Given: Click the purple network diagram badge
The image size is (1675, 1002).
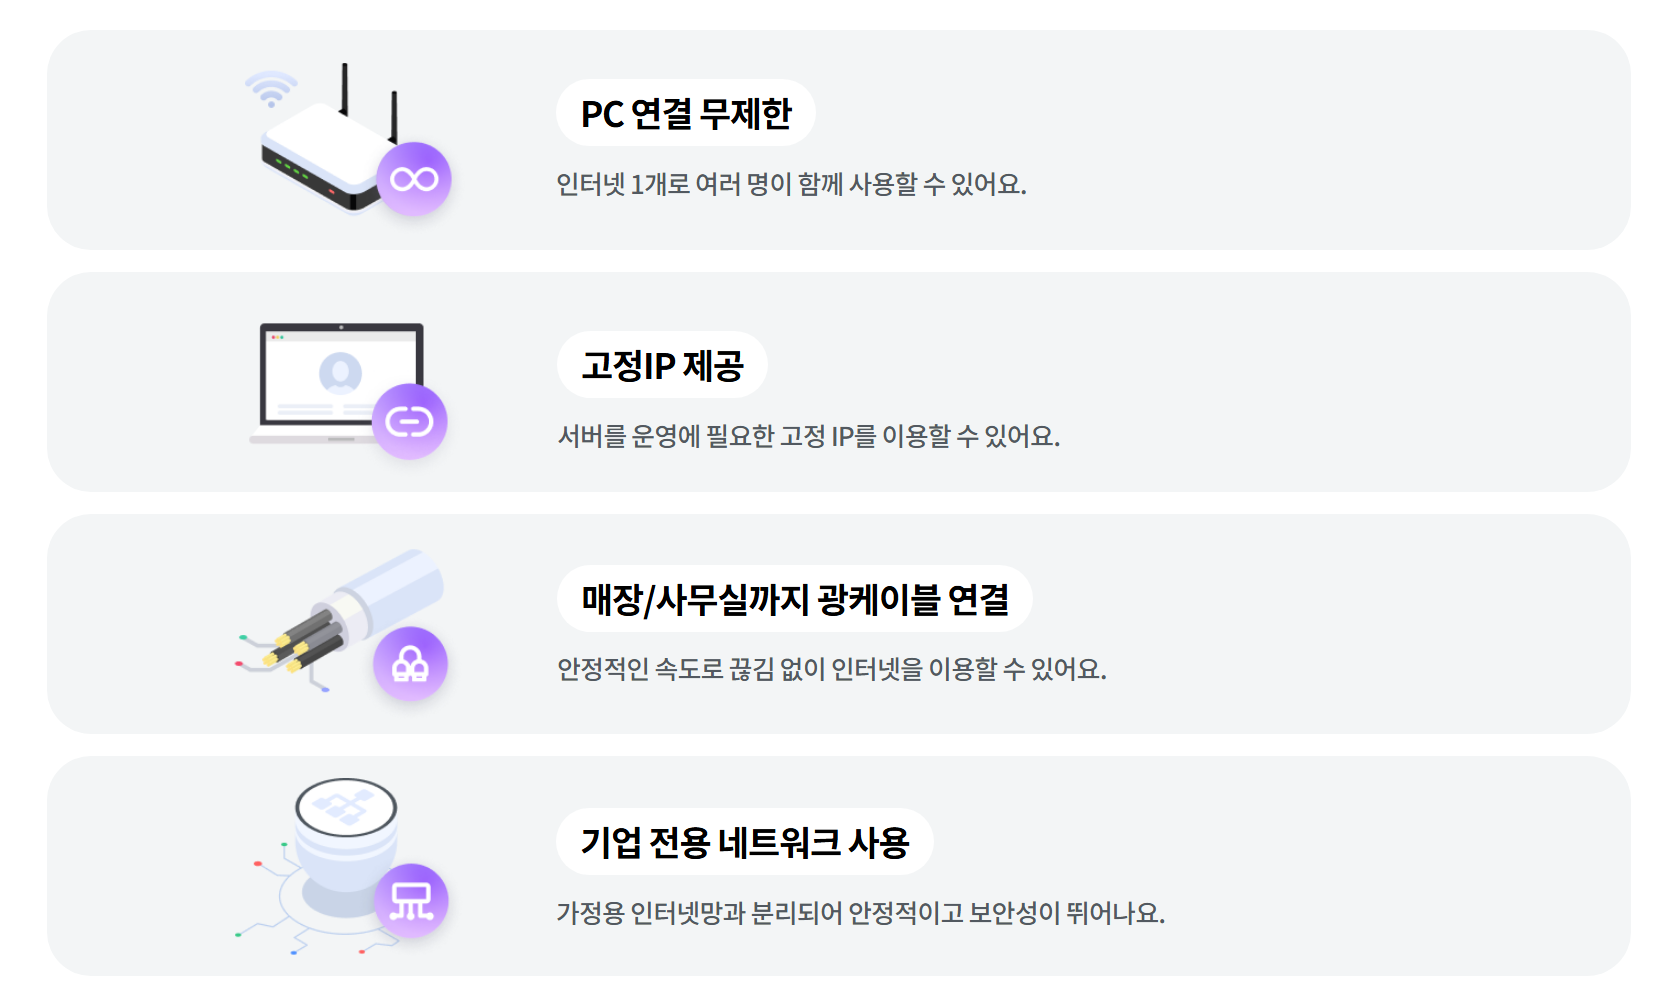Looking at the screenshot, I should 411,901.
